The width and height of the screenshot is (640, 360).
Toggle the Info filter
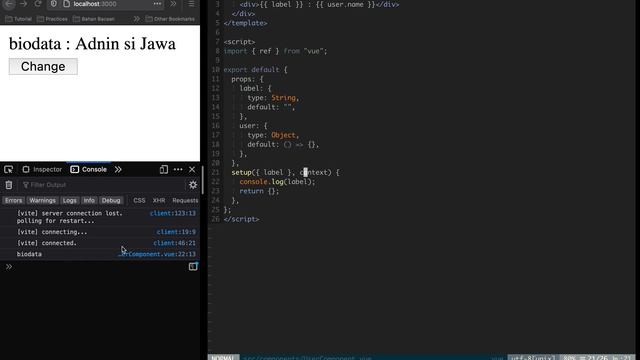point(89,200)
